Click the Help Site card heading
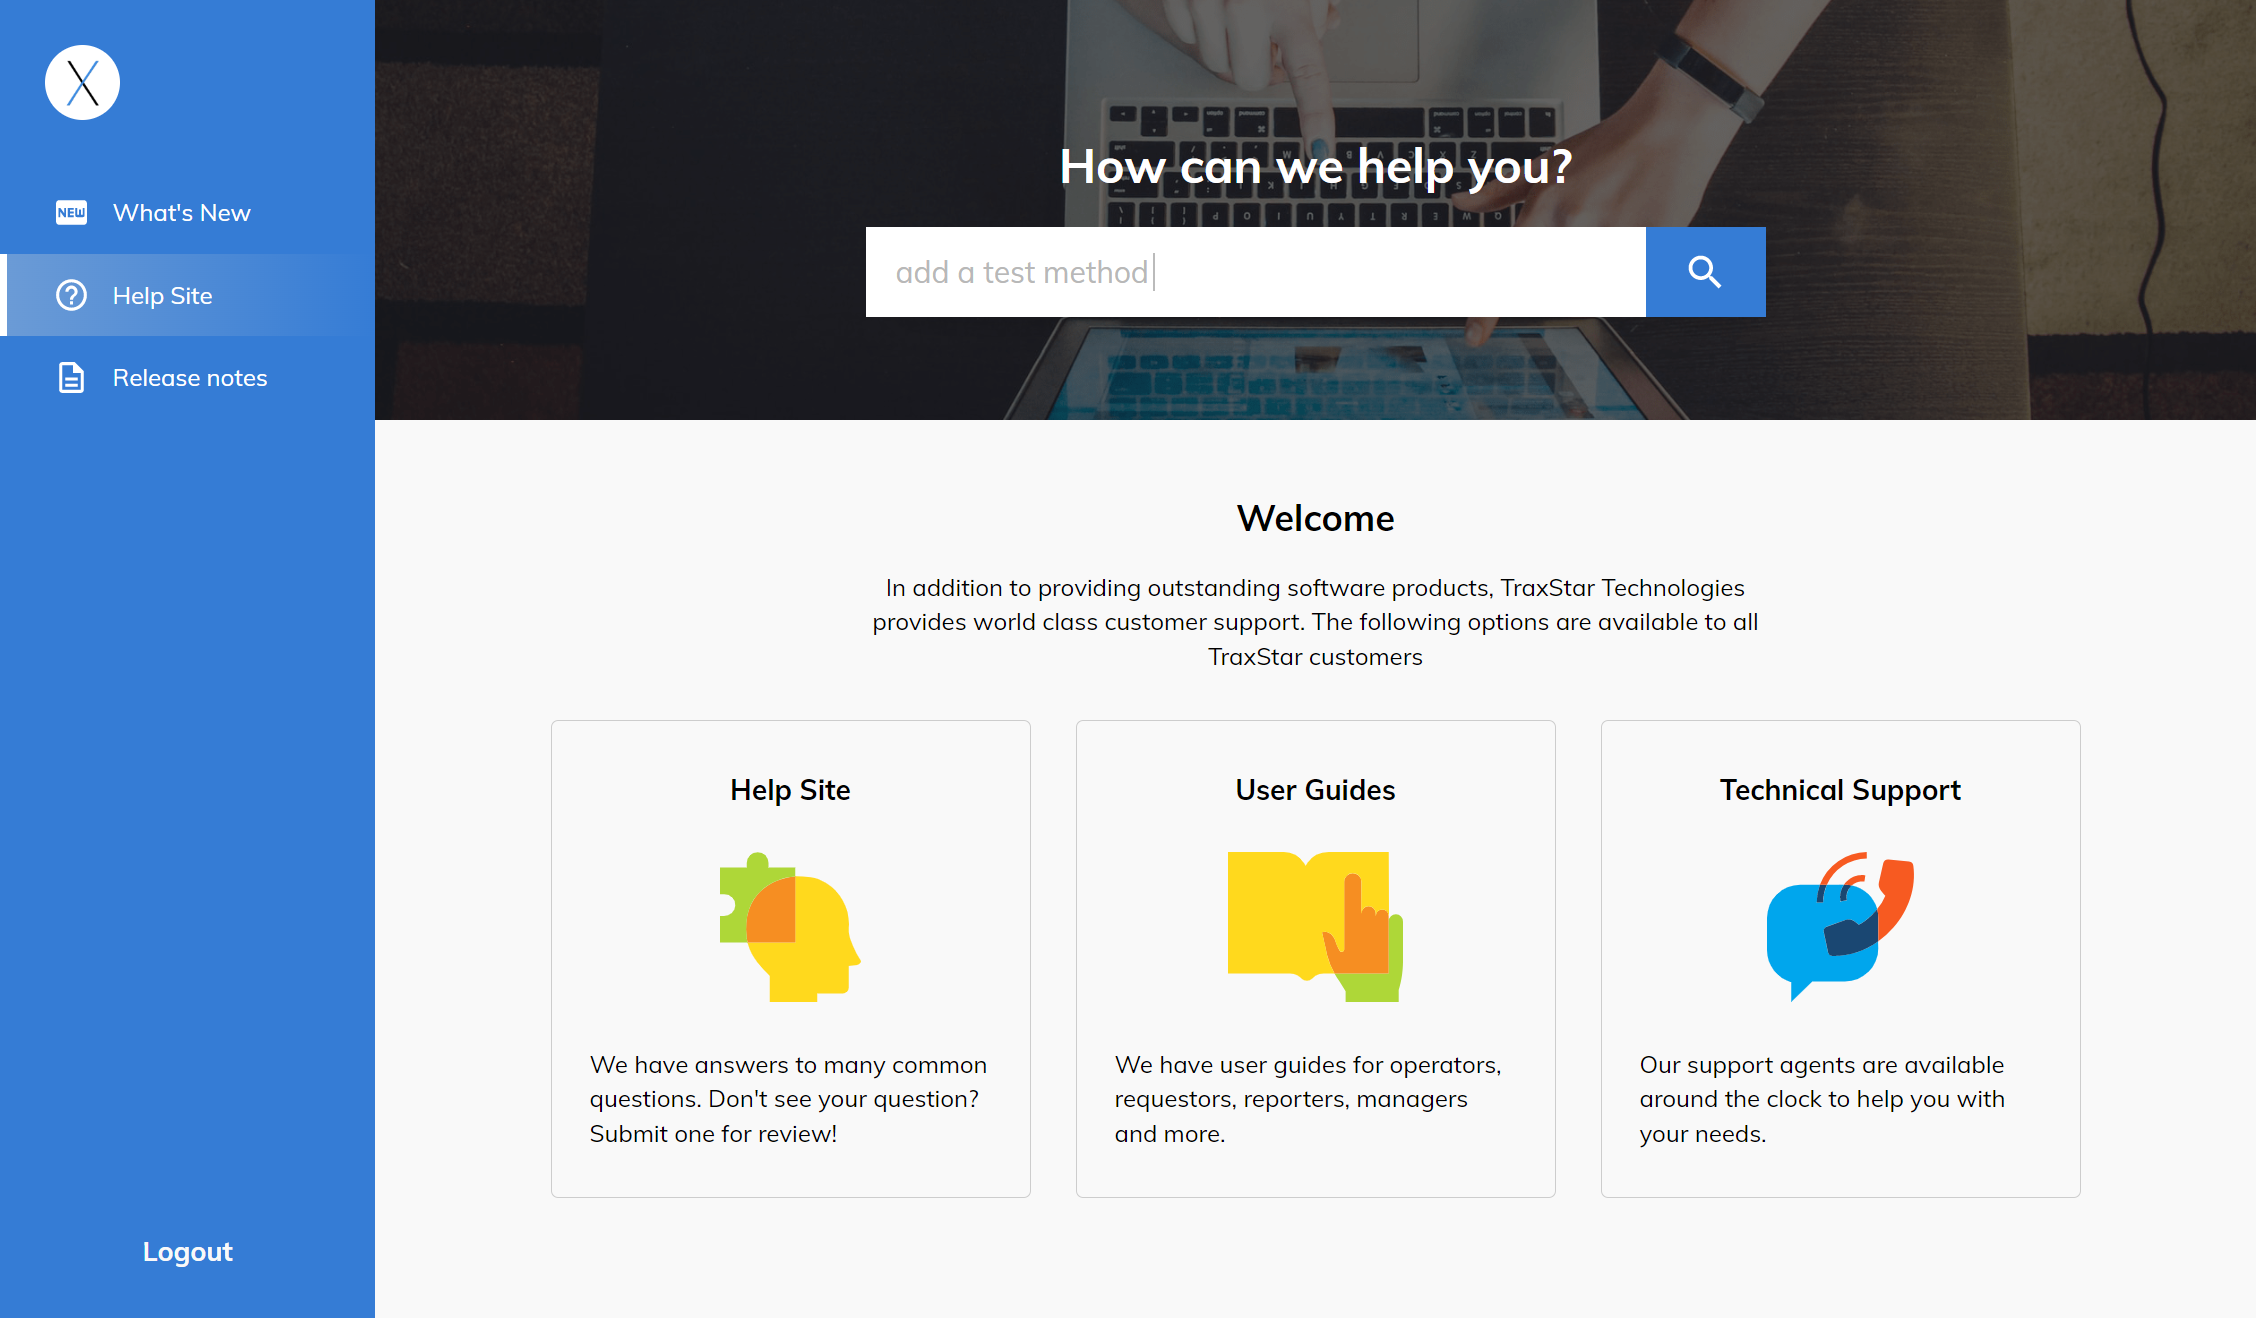The height and width of the screenshot is (1318, 2256). (x=789, y=789)
